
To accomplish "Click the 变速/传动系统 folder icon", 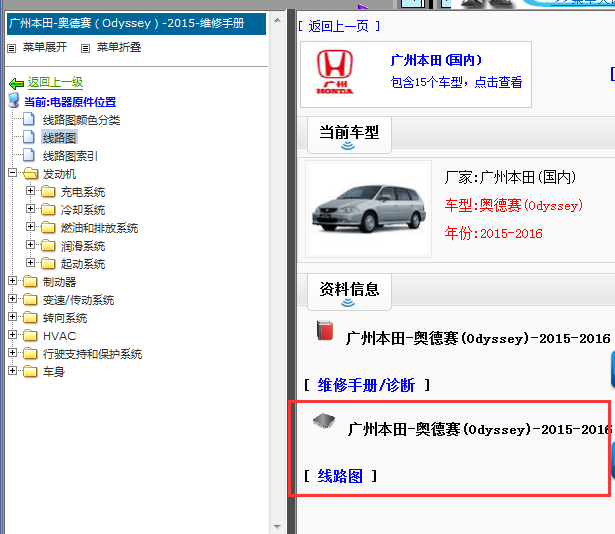I will [x=30, y=299].
